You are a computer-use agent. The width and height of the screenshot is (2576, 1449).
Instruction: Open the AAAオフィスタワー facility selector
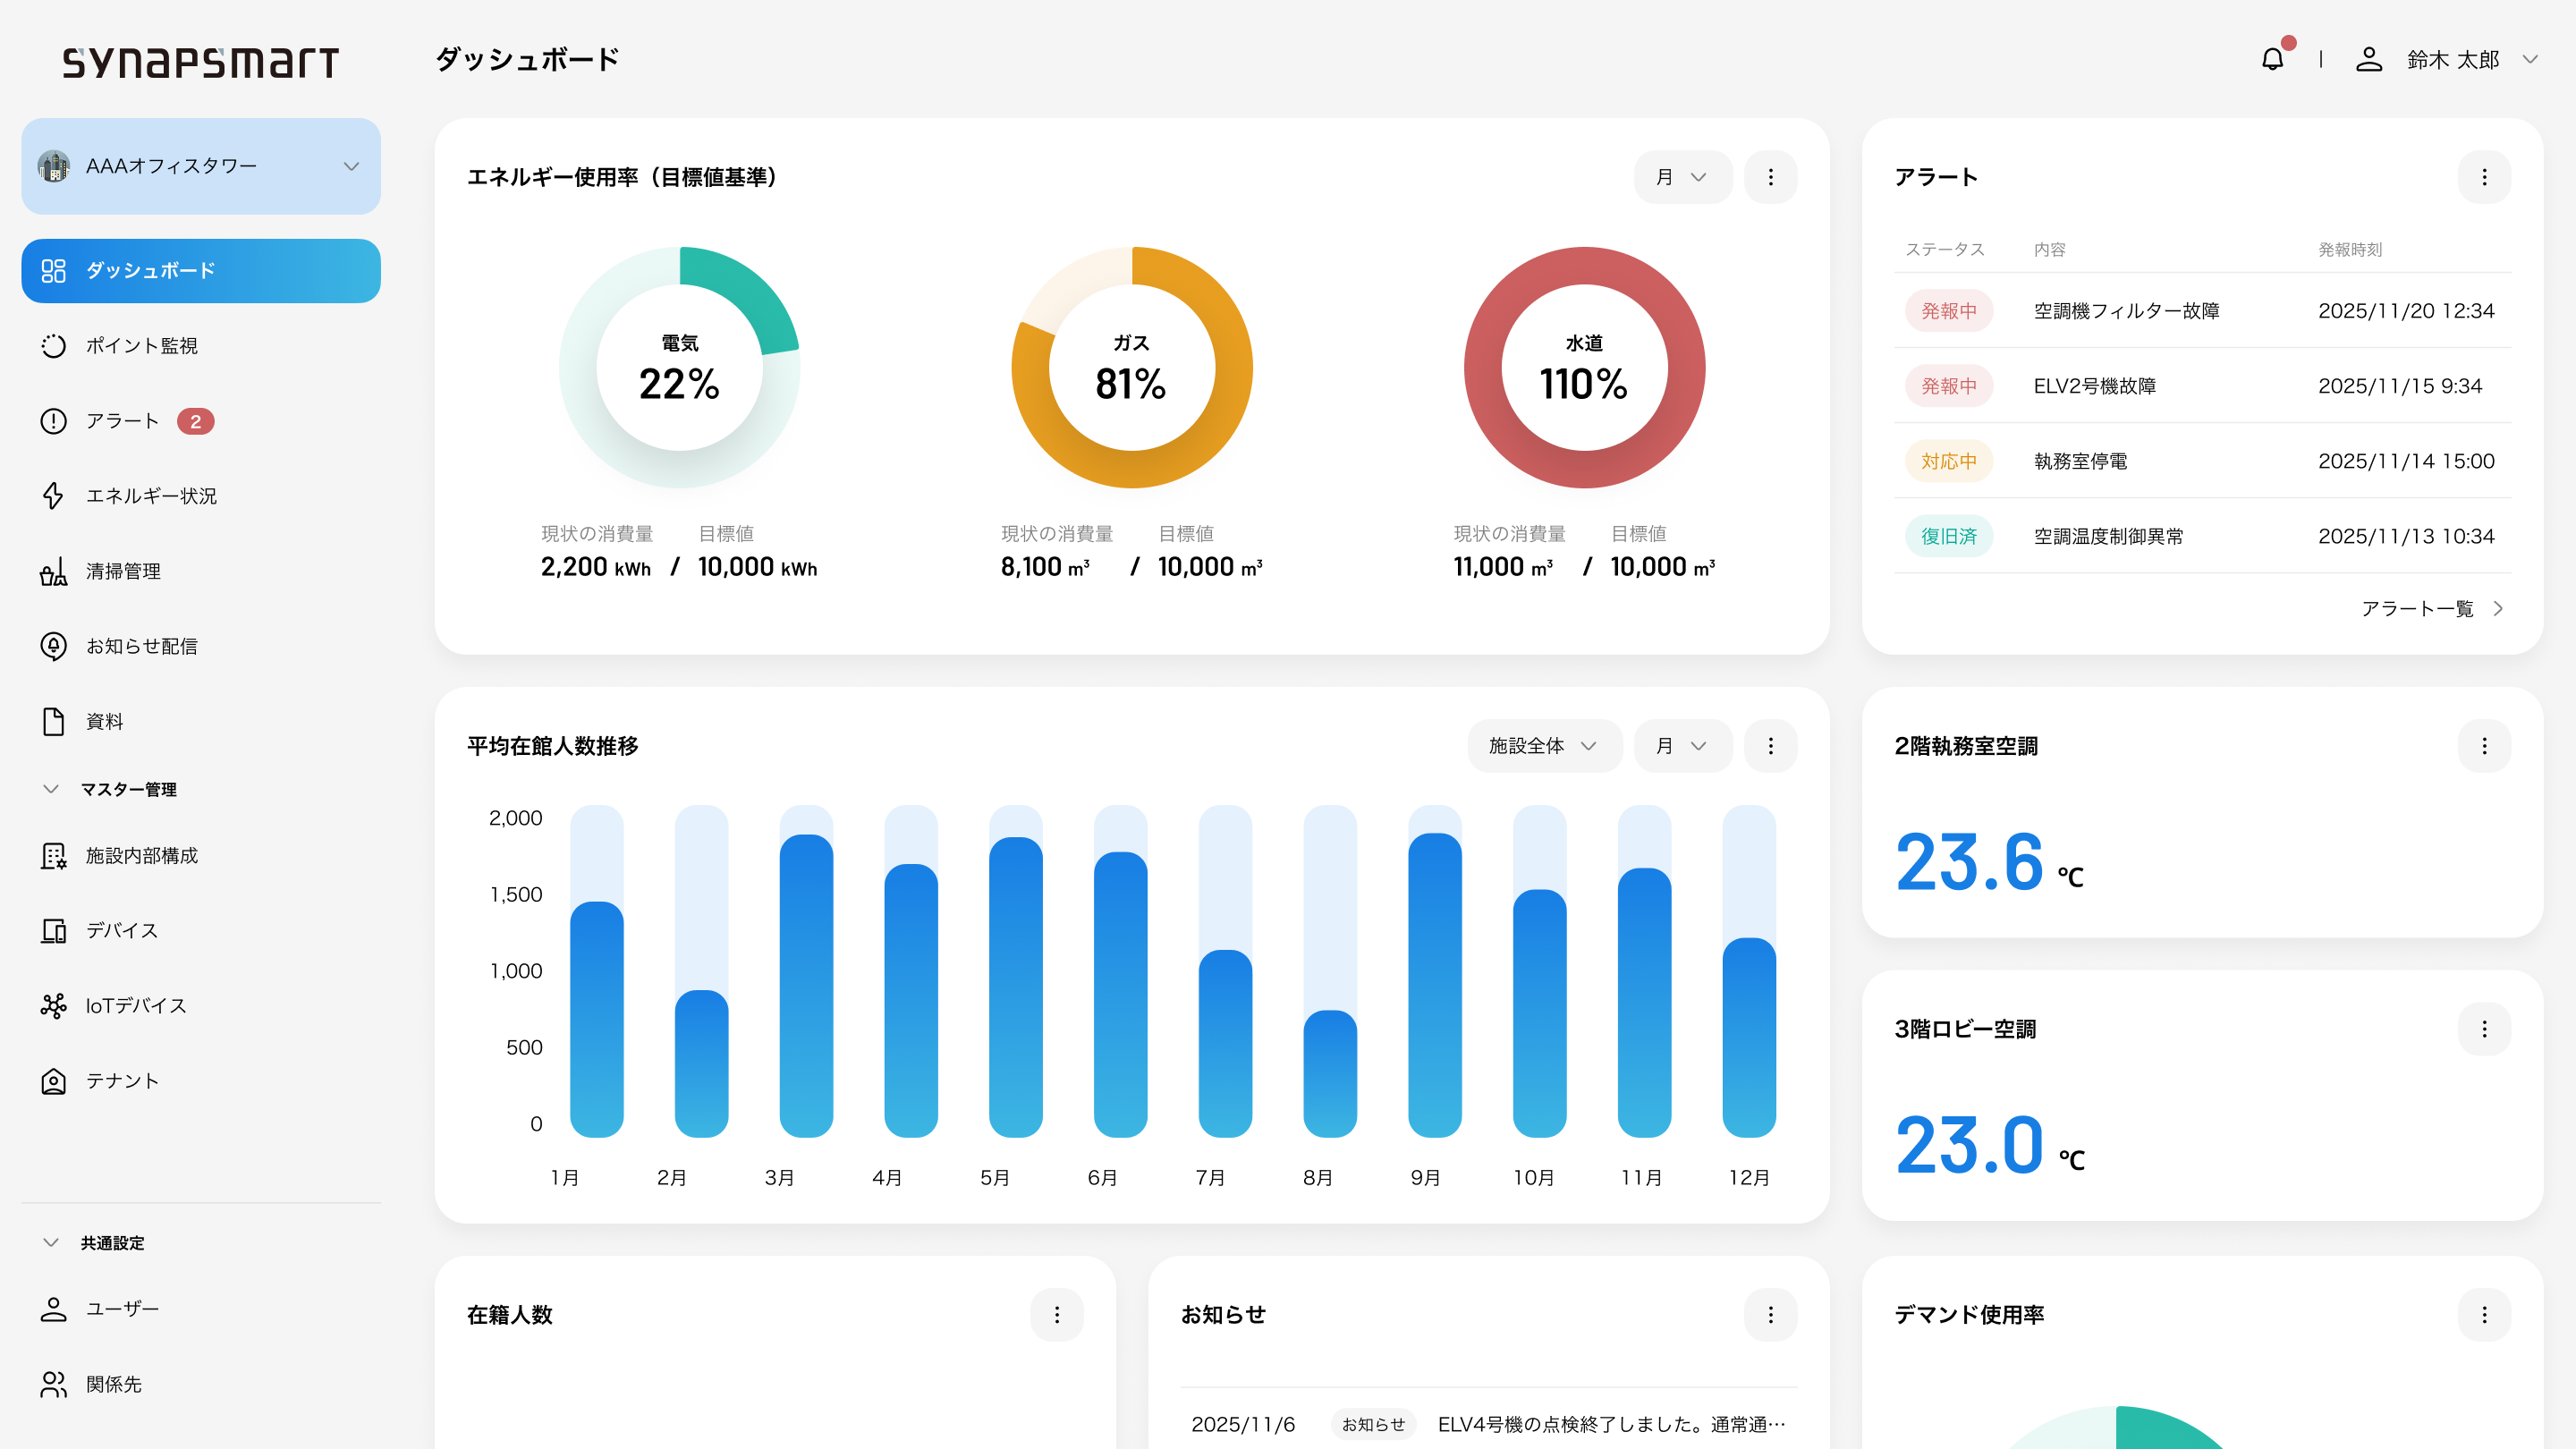coord(201,166)
